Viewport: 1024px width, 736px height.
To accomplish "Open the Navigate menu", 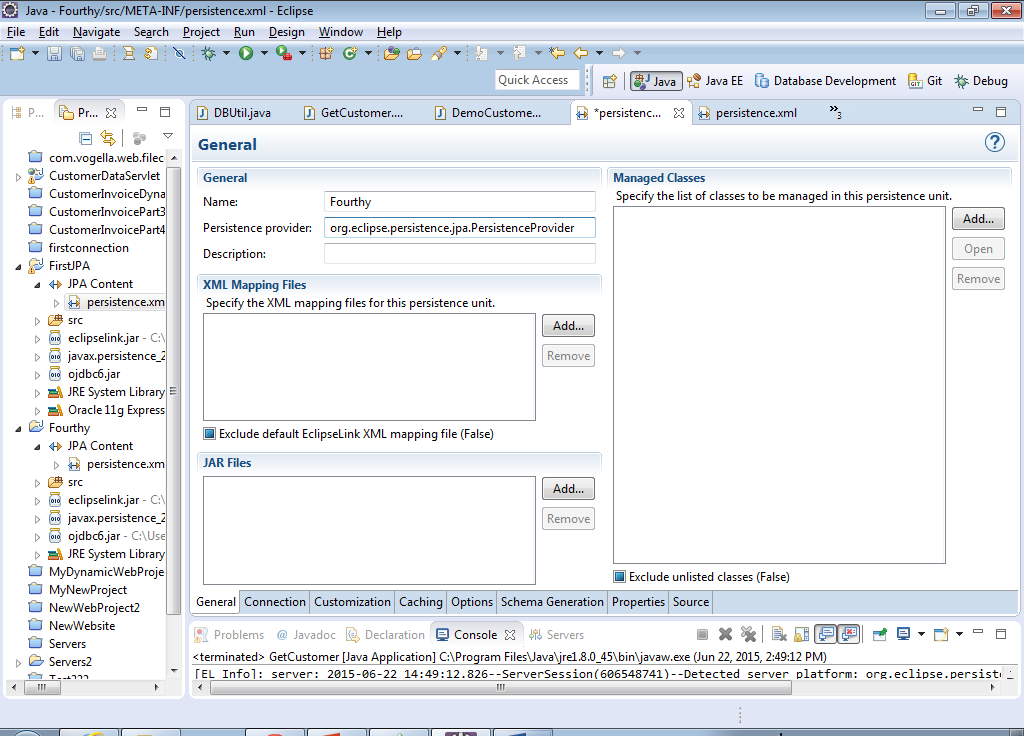I will pos(96,32).
